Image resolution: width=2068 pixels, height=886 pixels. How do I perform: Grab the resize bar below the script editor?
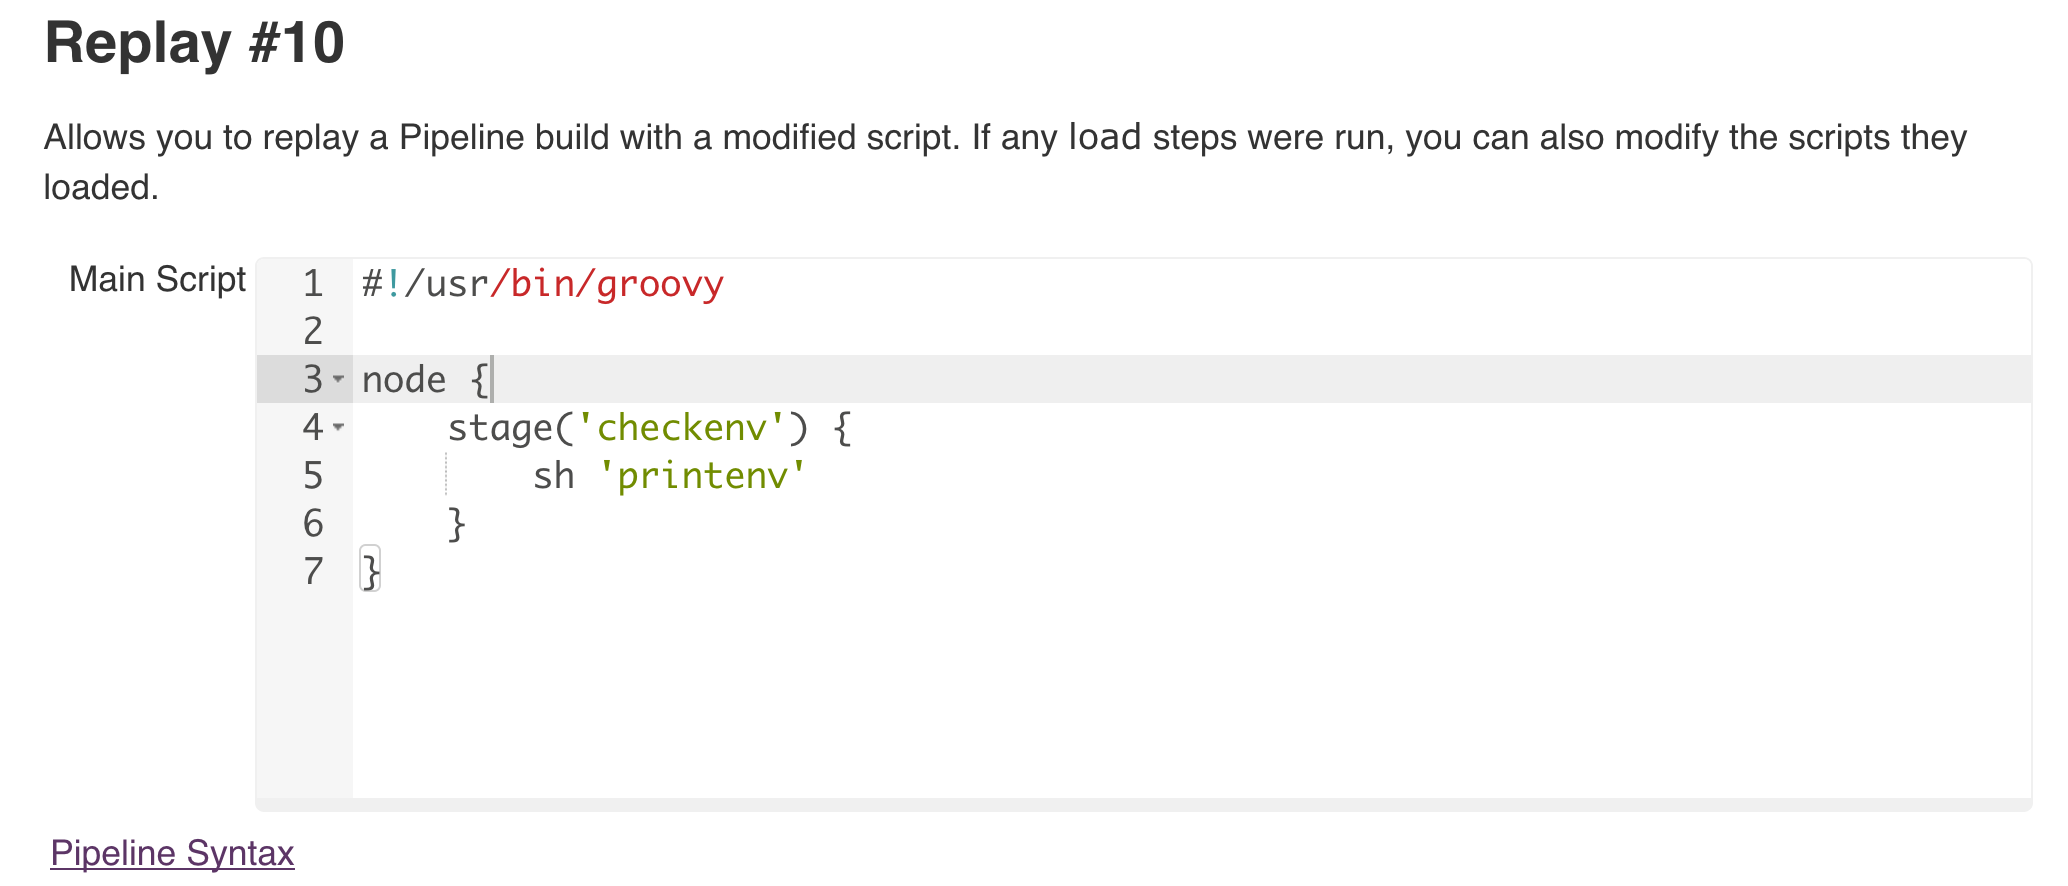1144,804
